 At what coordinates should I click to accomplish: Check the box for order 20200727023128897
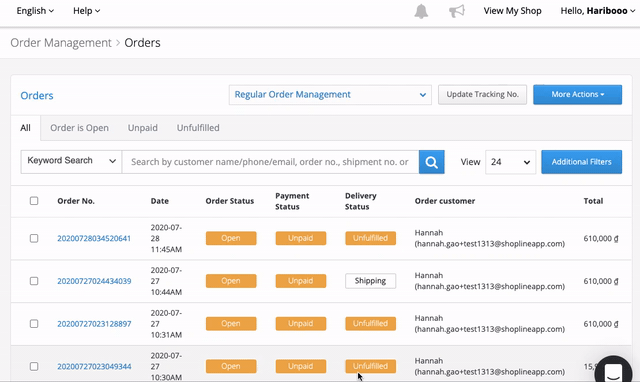point(34,324)
